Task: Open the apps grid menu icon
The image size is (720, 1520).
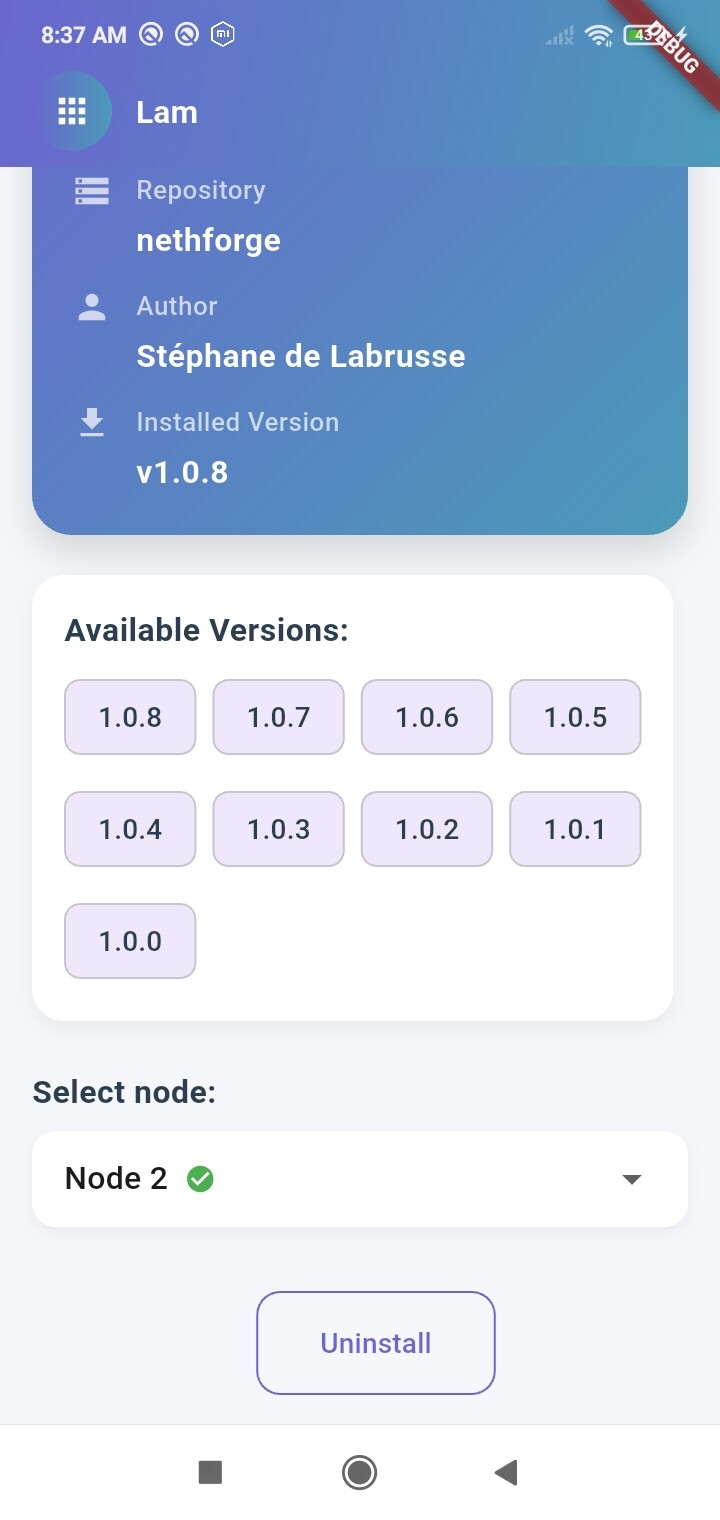Action: (72, 111)
